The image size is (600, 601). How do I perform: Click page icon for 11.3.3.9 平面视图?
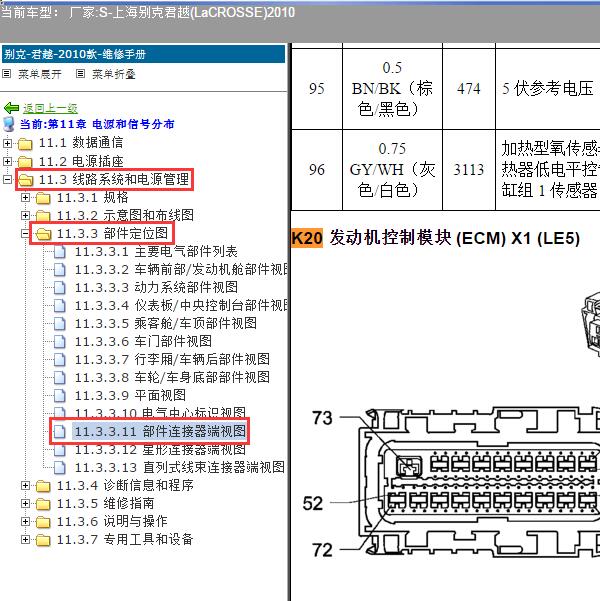pos(59,396)
